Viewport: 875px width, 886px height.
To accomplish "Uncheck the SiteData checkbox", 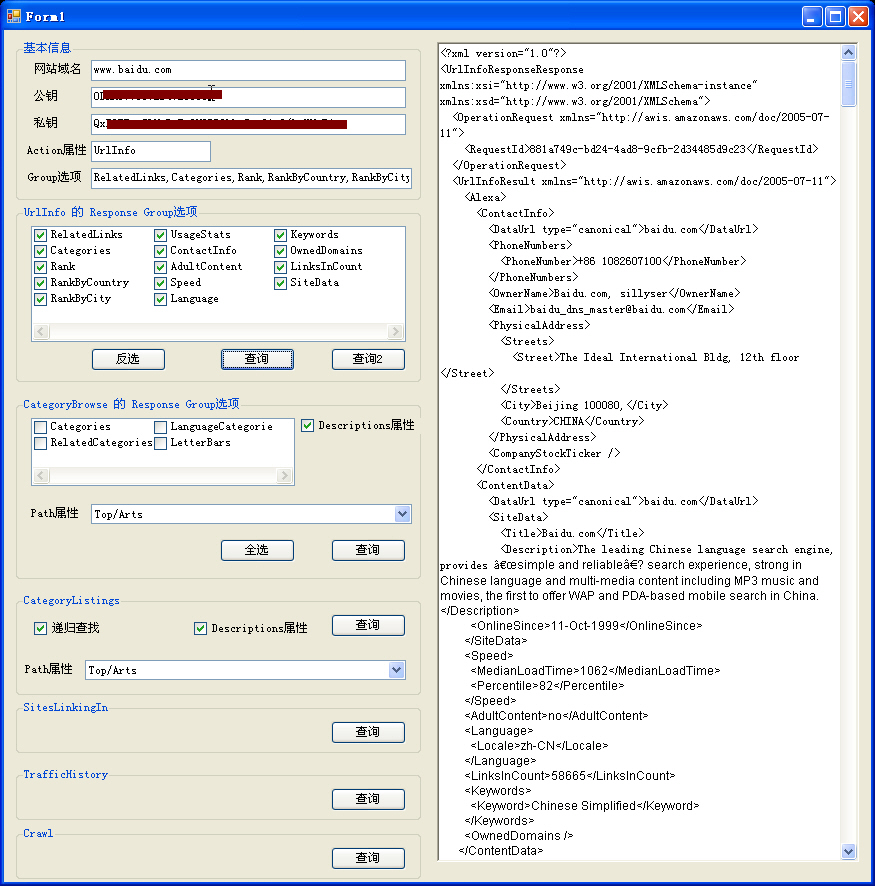I will [x=280, y=283].
